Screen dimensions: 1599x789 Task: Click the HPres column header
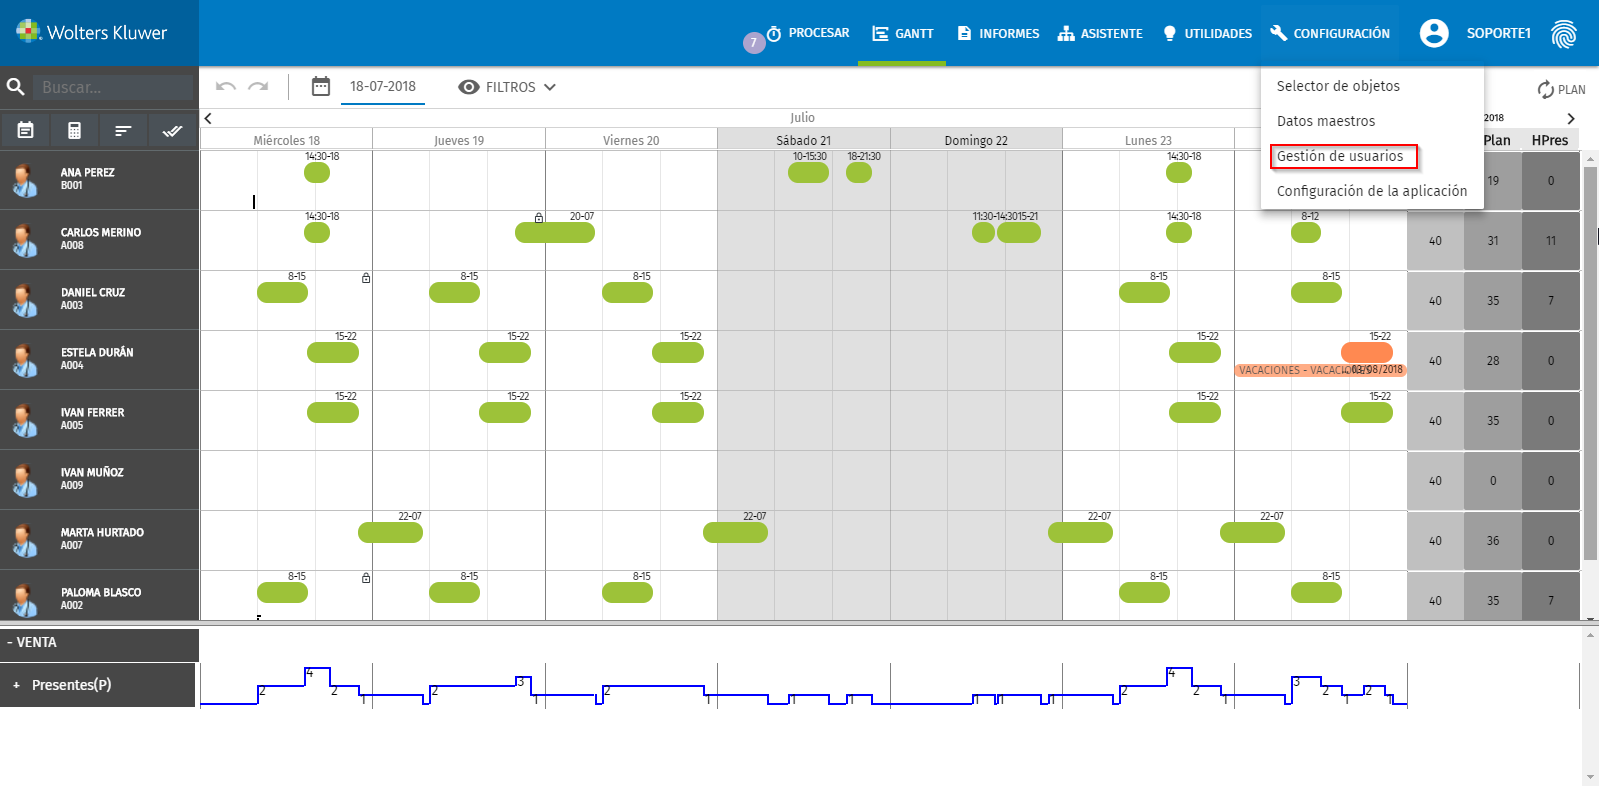click(1550, 141)
